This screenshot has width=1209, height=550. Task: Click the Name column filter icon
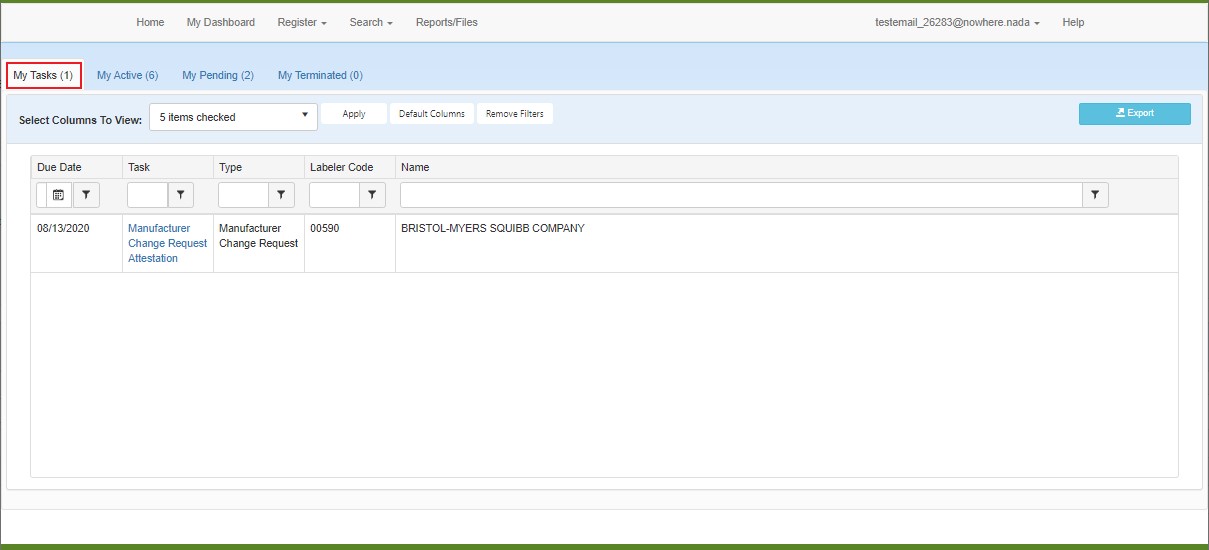[1096, 195]
